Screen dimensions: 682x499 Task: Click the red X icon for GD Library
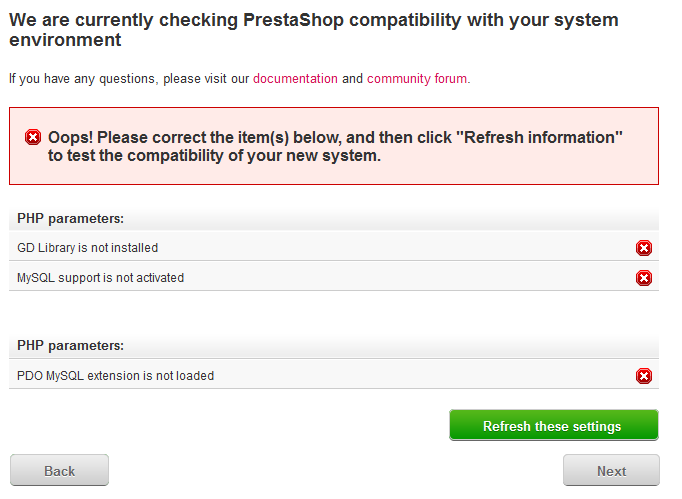(x=644, y=248)
